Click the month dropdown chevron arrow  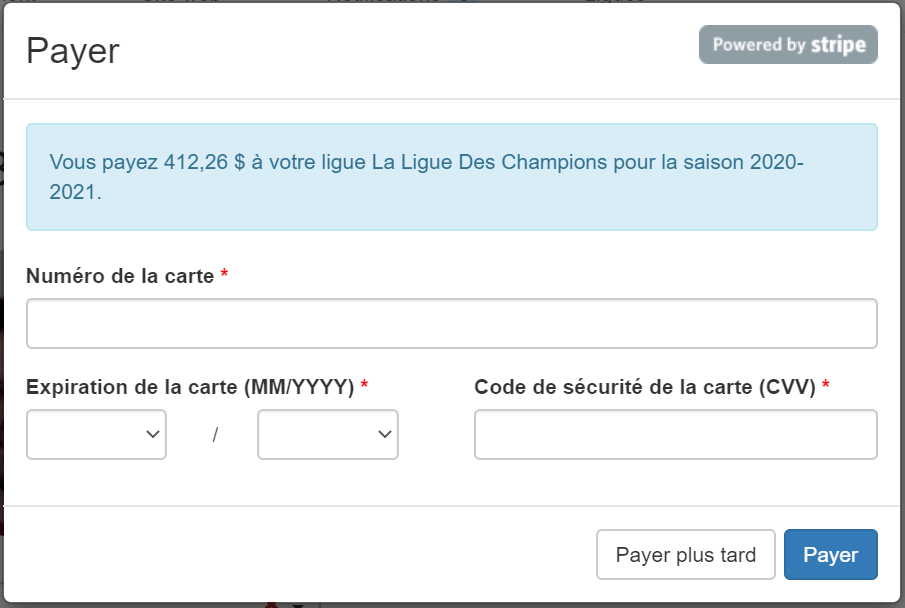point(152,434)
